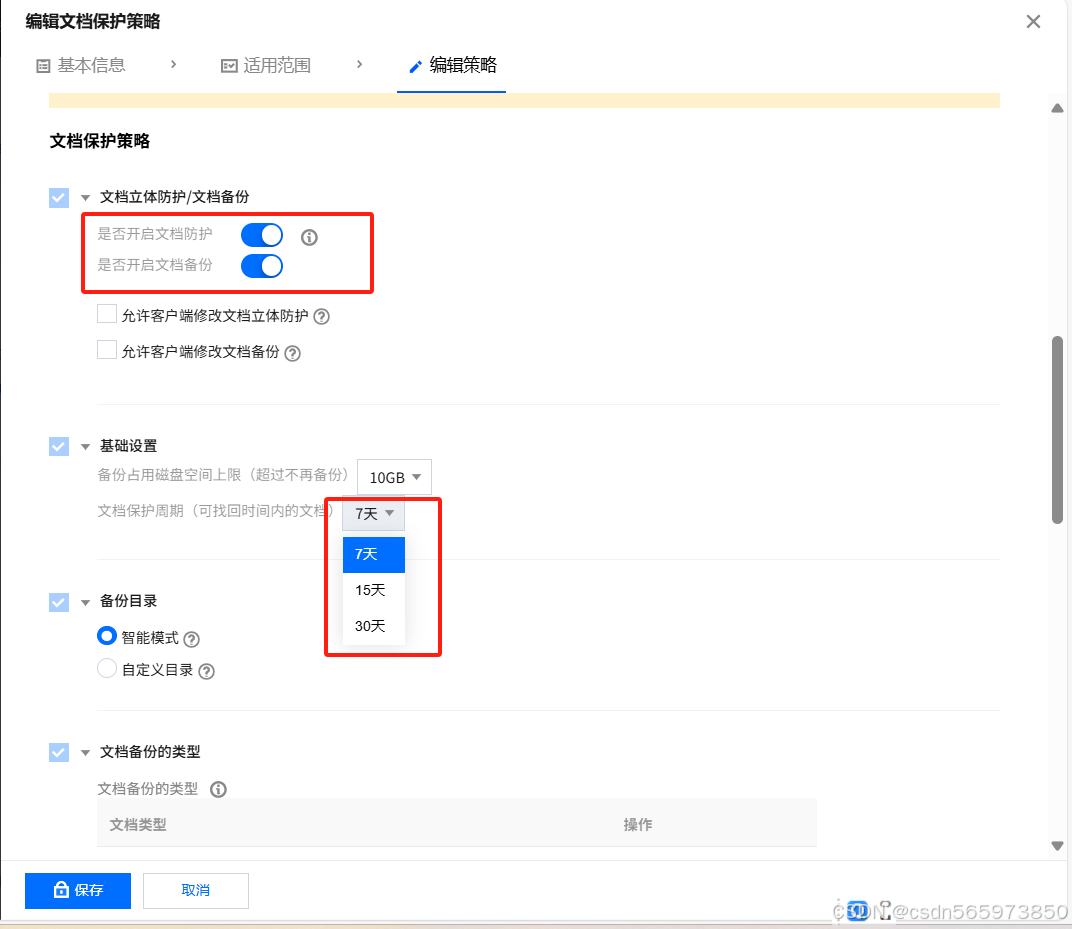Click help icon next to 允许客户端修改文档立体防护
Image resolution: width=1072 pixels, height=929 pixels.
(x=321, y=317)
